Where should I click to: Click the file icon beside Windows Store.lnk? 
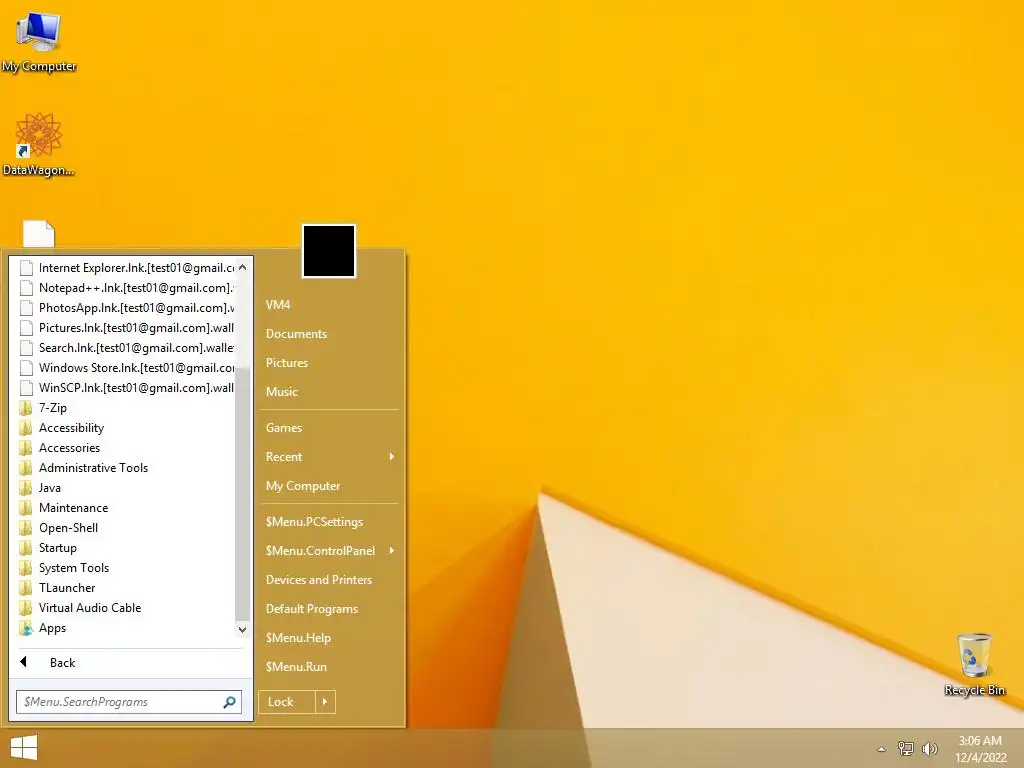(x=26, y=368)
